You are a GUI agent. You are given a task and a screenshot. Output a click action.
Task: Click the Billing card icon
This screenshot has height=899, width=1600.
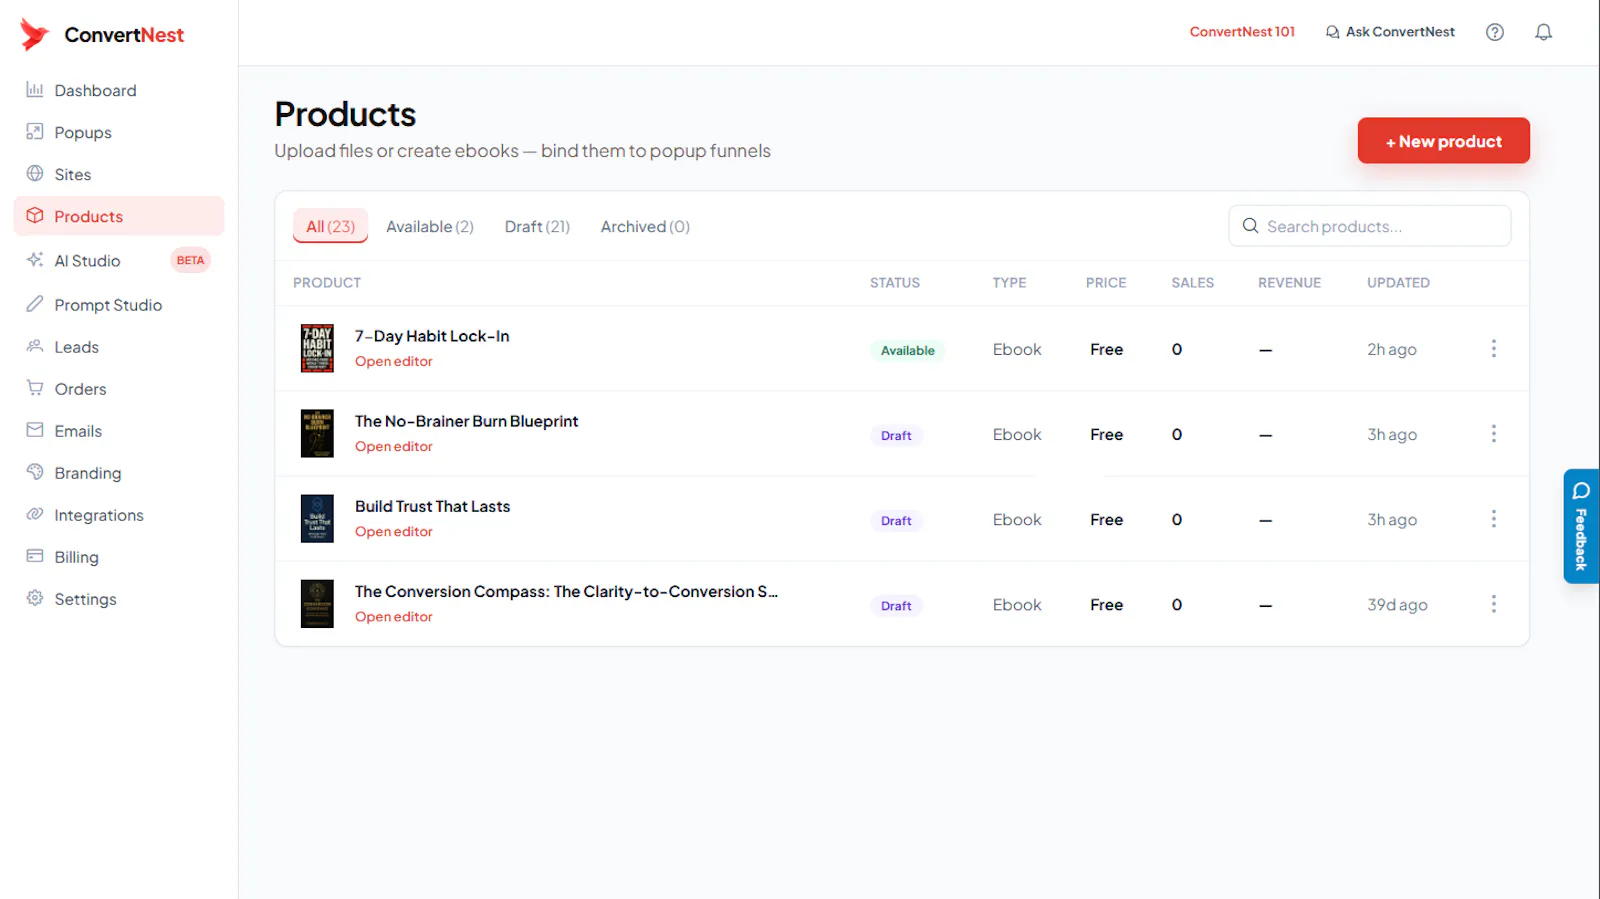point(35,556)
